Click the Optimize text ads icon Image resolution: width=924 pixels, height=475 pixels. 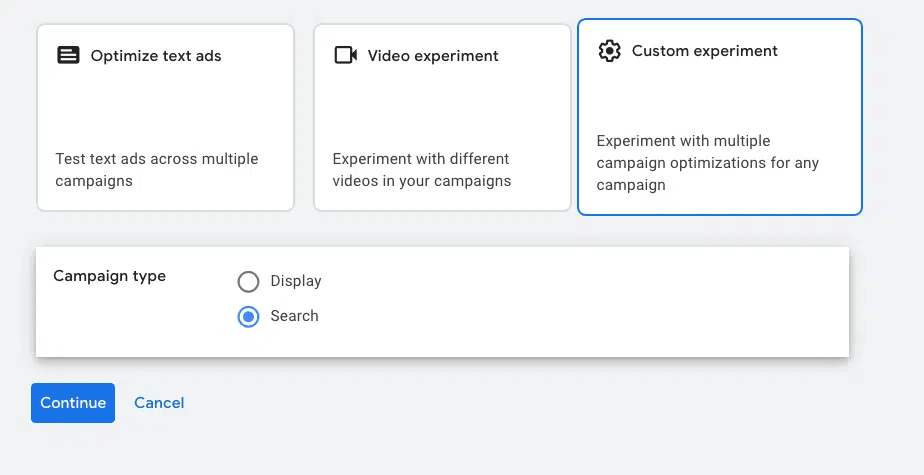click(68, 56)
